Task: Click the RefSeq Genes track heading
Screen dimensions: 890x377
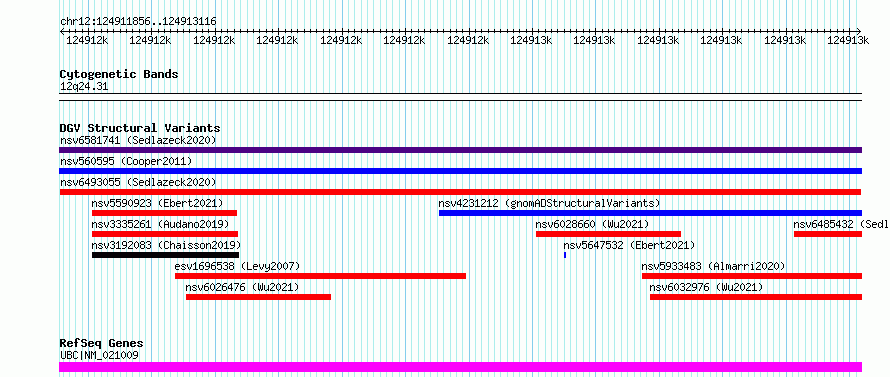Action: 102,344
